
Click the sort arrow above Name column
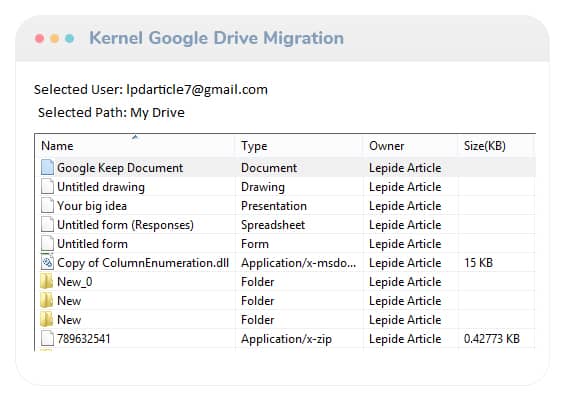tap(135, 137)
